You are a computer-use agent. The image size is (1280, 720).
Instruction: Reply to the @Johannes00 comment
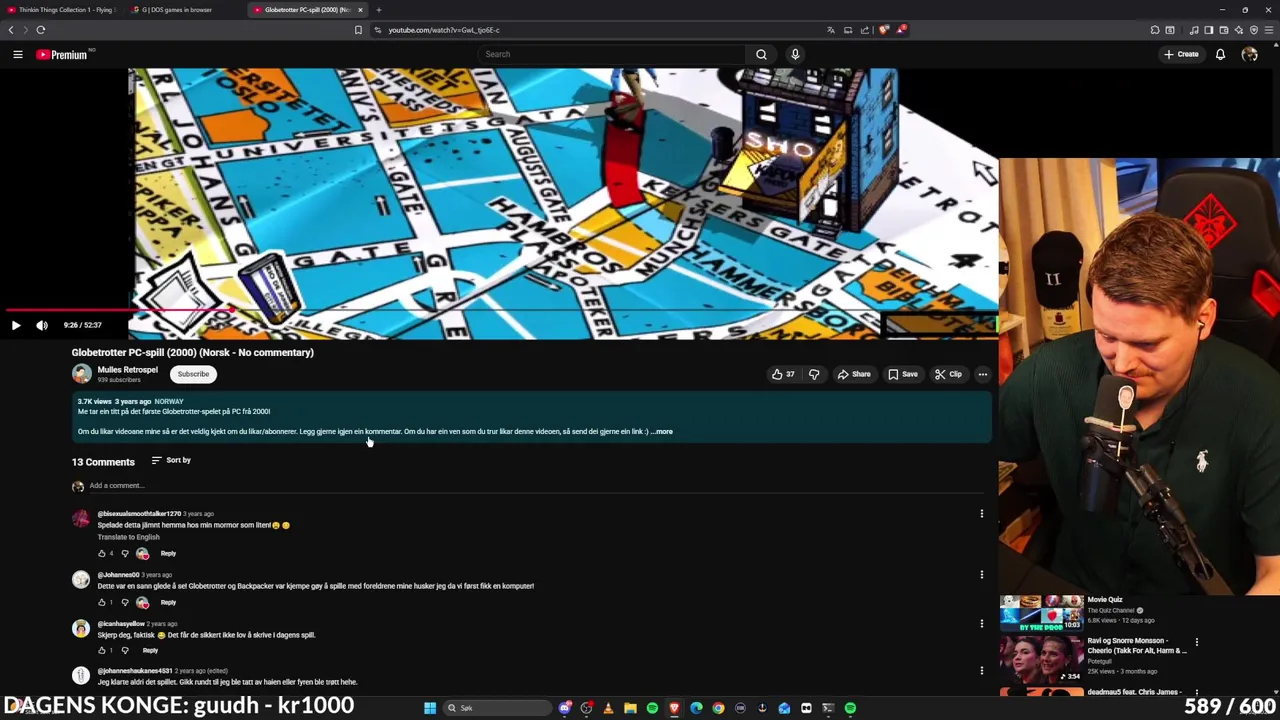click(x=168, y=602)
